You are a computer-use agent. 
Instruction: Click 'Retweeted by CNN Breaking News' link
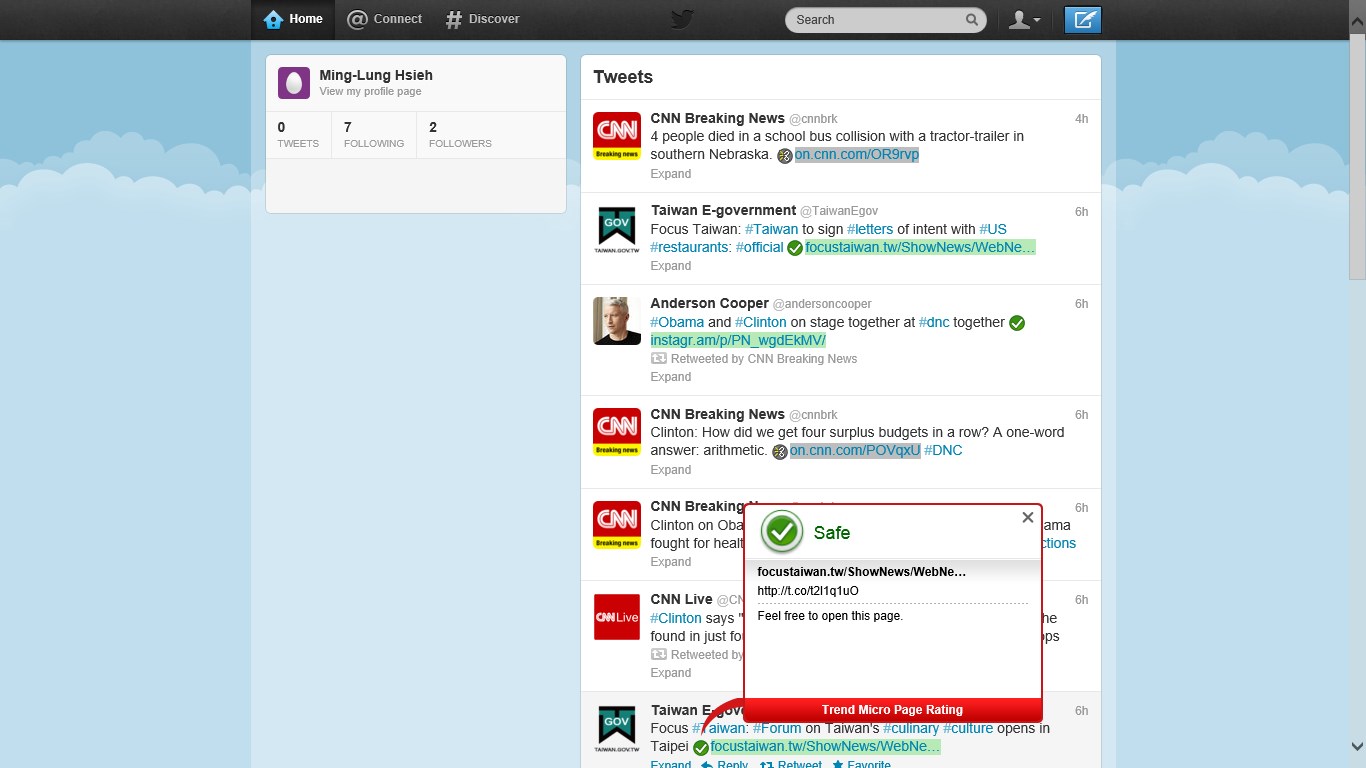764,359
